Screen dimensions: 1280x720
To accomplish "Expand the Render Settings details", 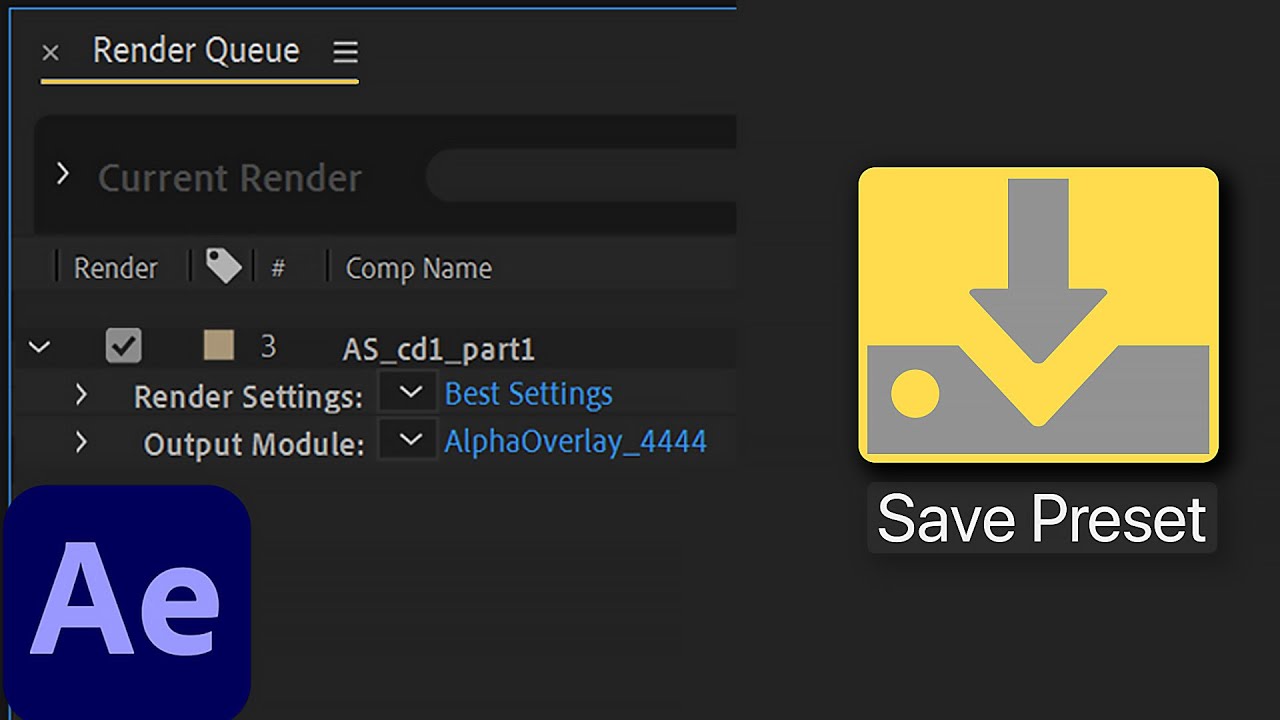I will pyautogui.click(x=81, y=395).
